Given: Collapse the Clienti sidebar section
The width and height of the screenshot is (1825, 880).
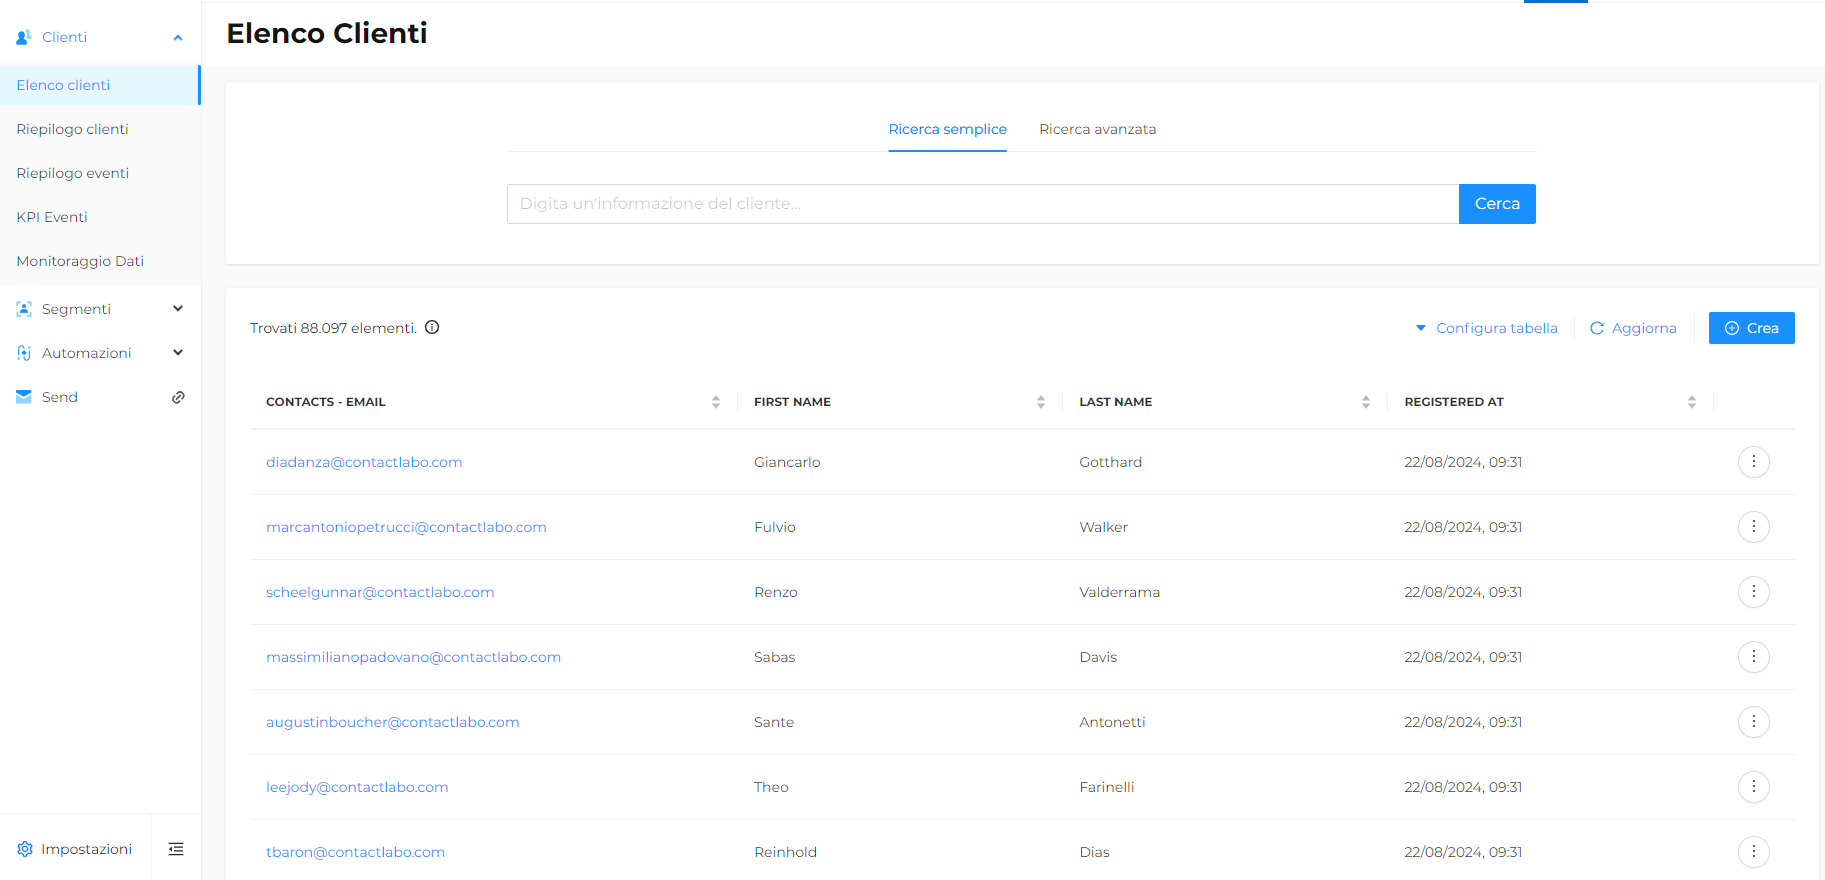Looking at the screenshot, I should (178, 38).
